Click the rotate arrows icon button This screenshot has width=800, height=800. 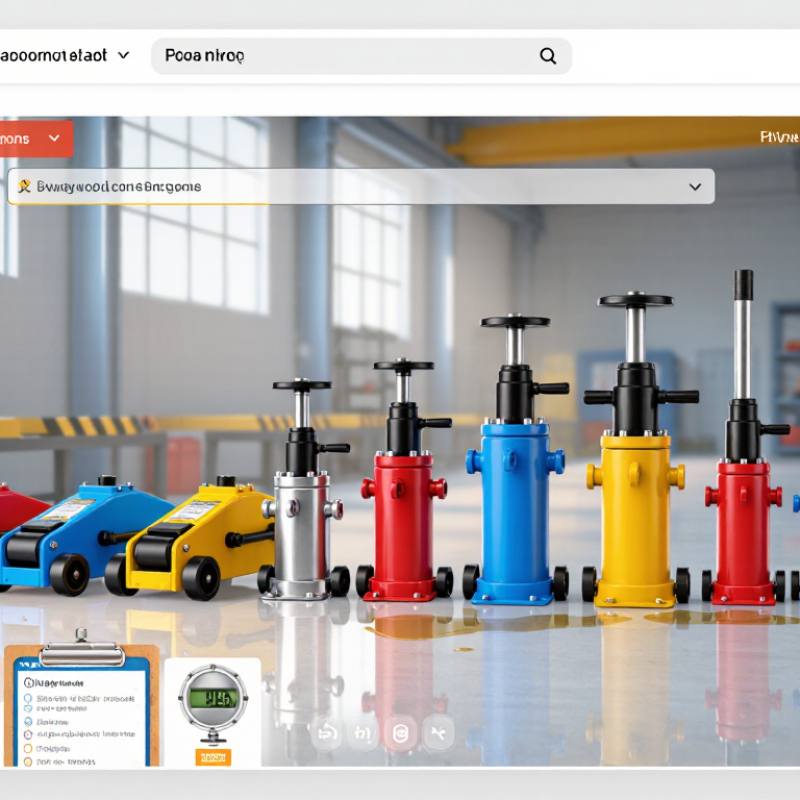click(x=327, y=734)
